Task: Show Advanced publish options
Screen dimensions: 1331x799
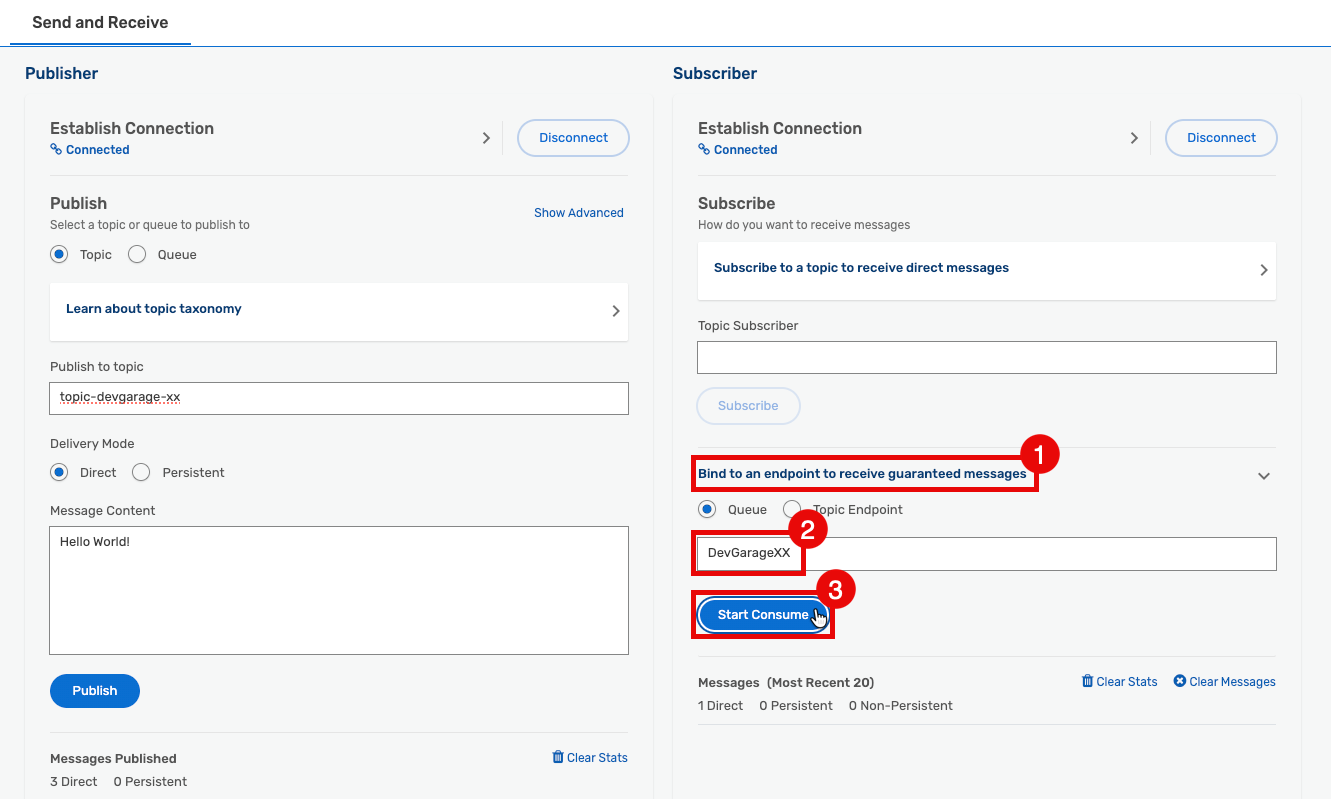Action: coord(579,213)
